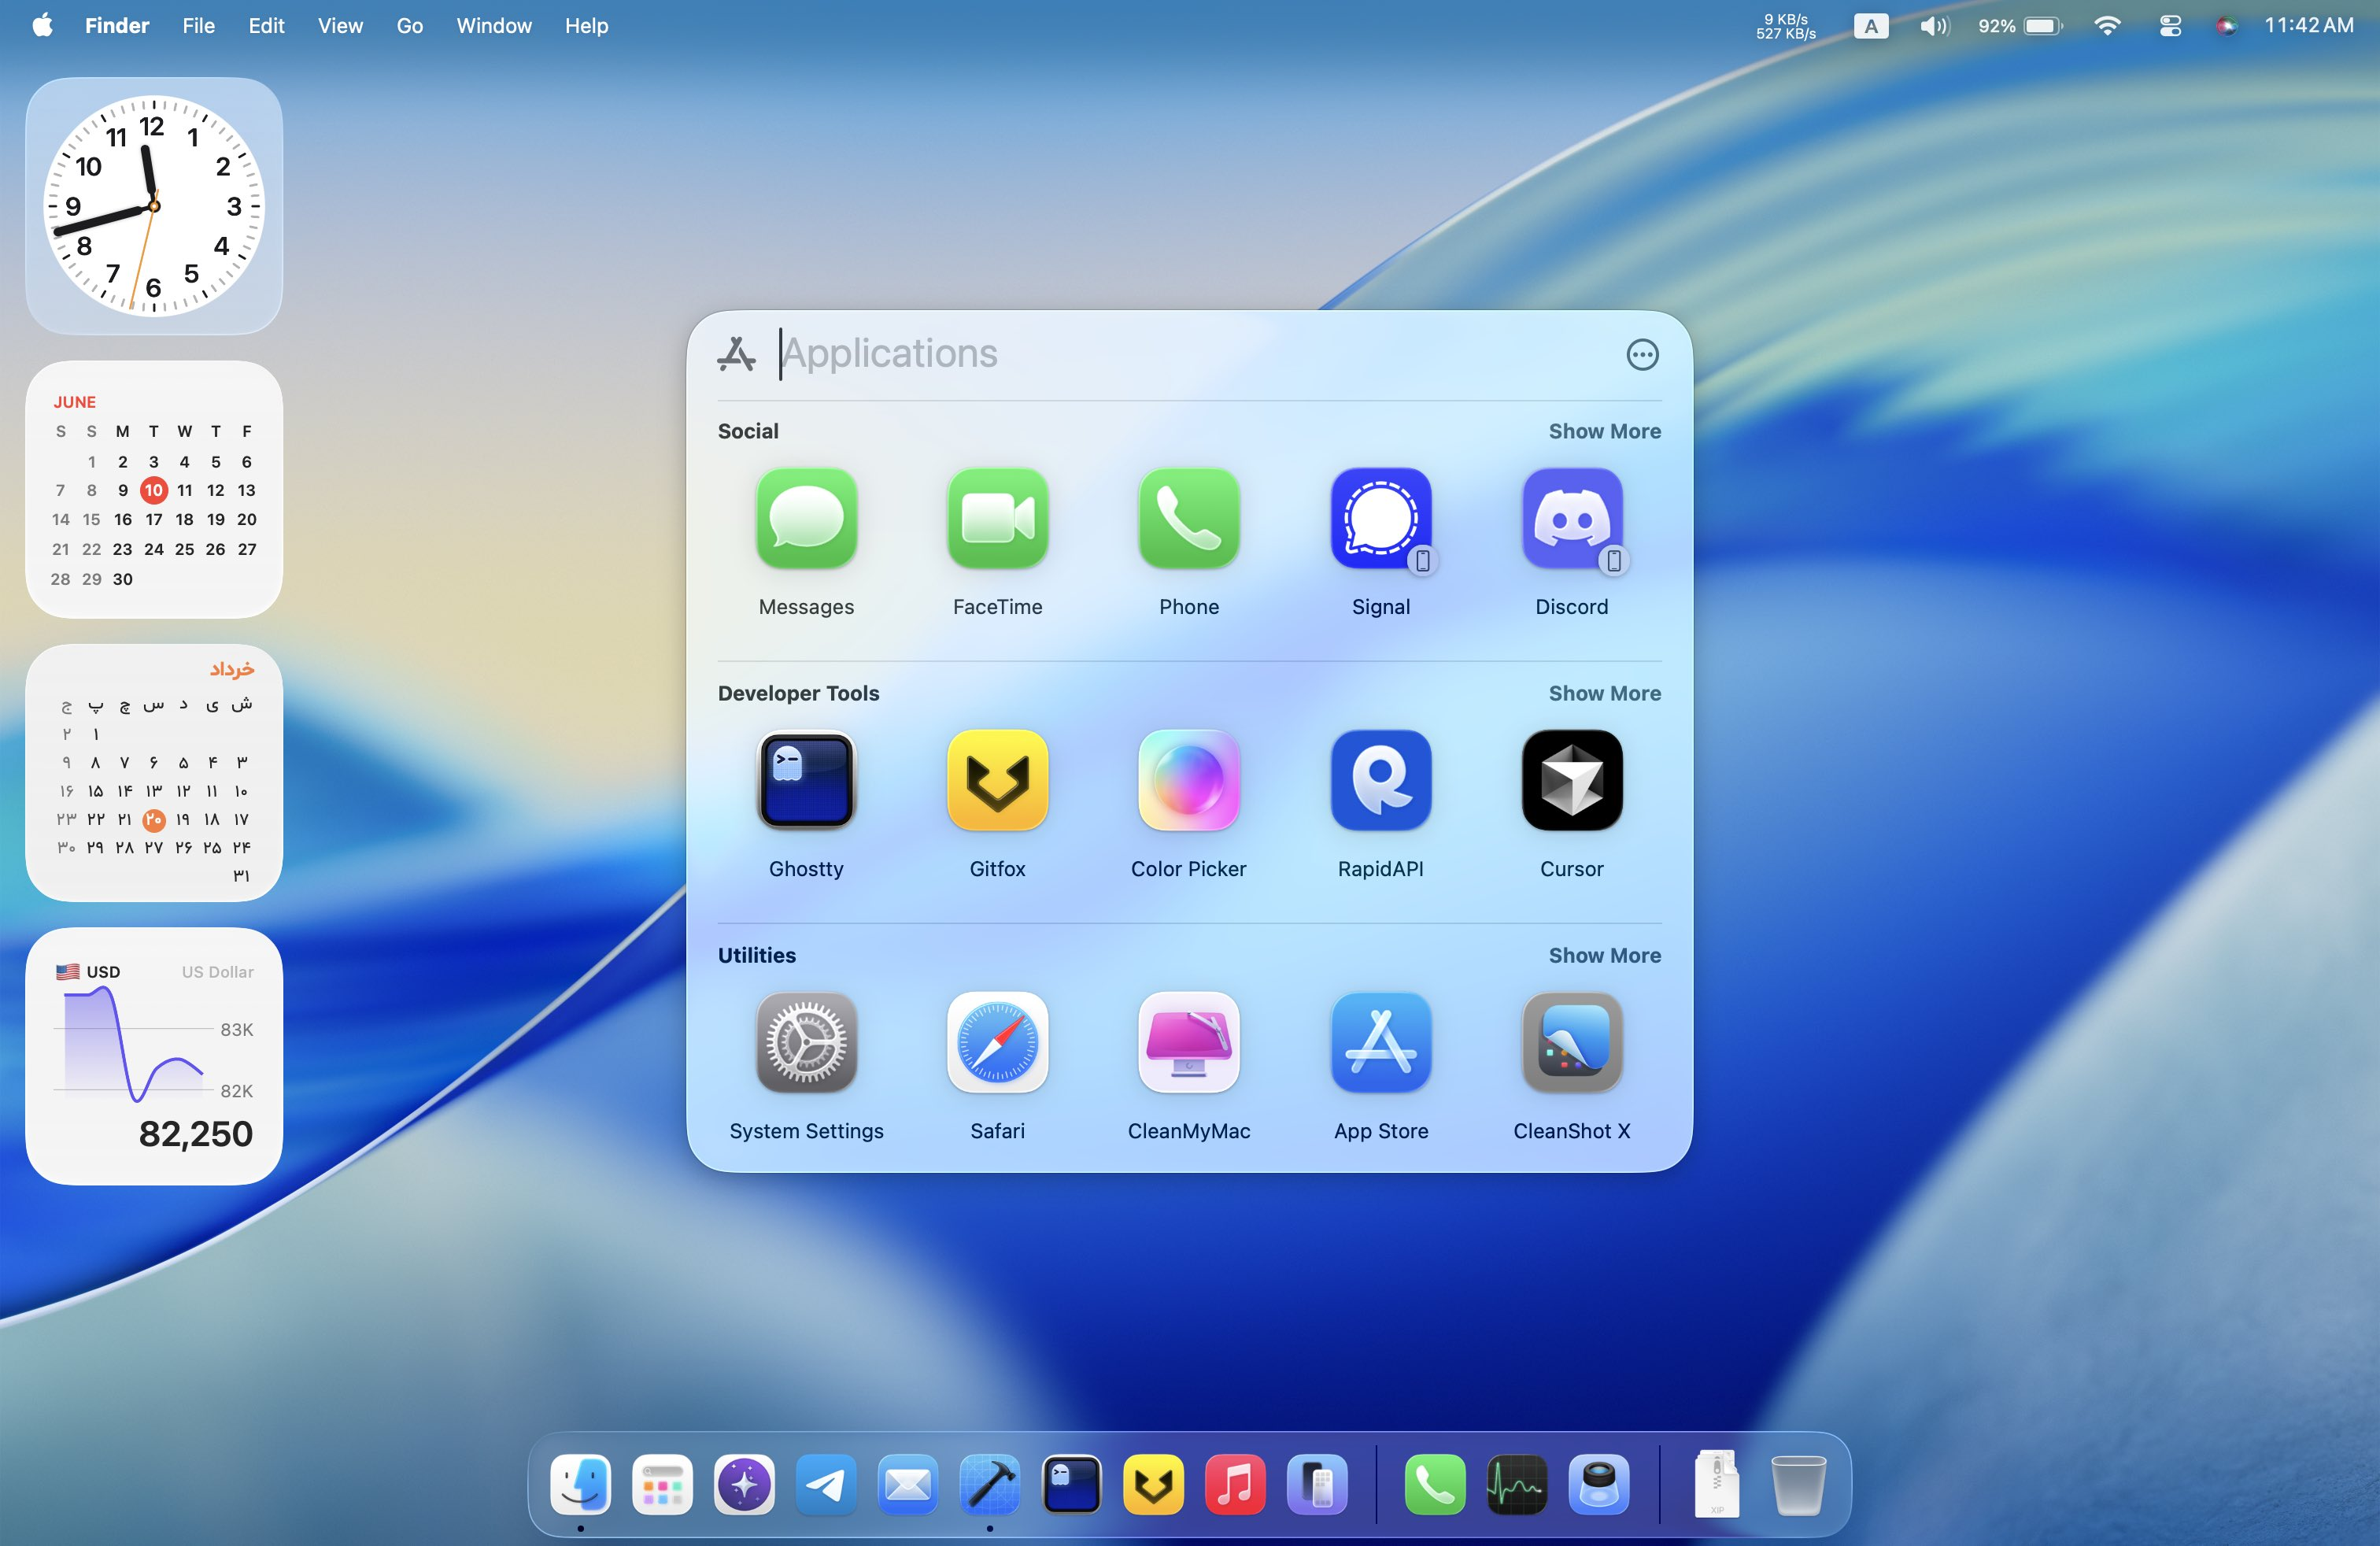Open the Color Picker app
Screen dimensions: 2380x1546
1188,780
